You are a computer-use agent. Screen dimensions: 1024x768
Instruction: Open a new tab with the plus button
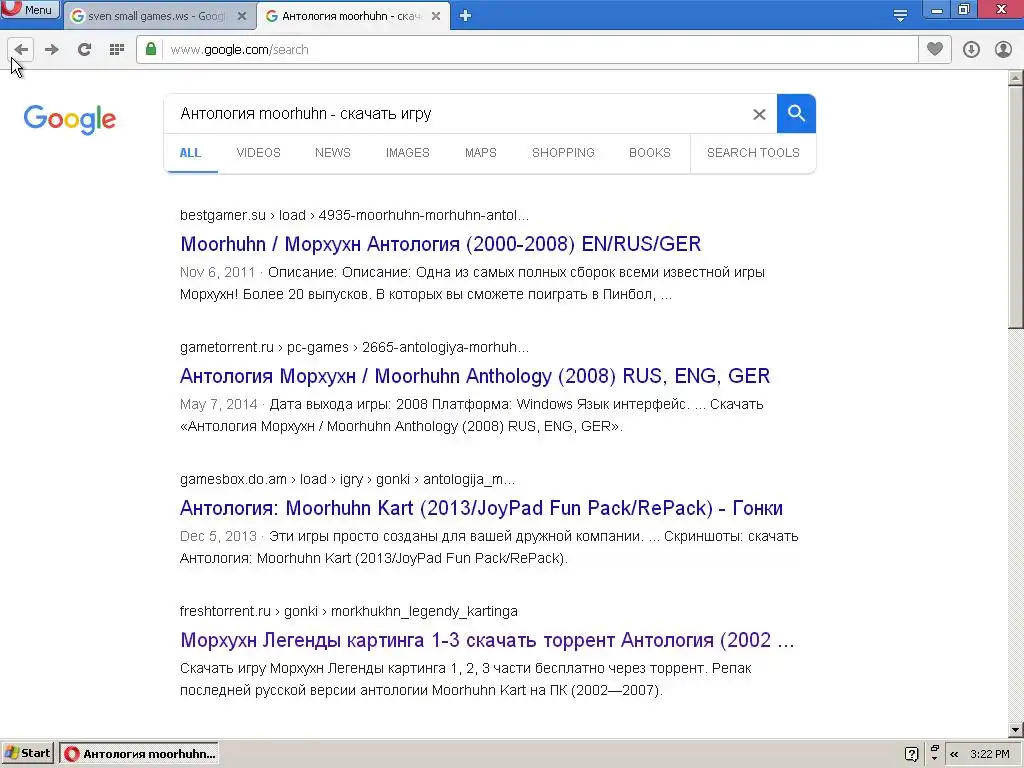coord(465,16)
